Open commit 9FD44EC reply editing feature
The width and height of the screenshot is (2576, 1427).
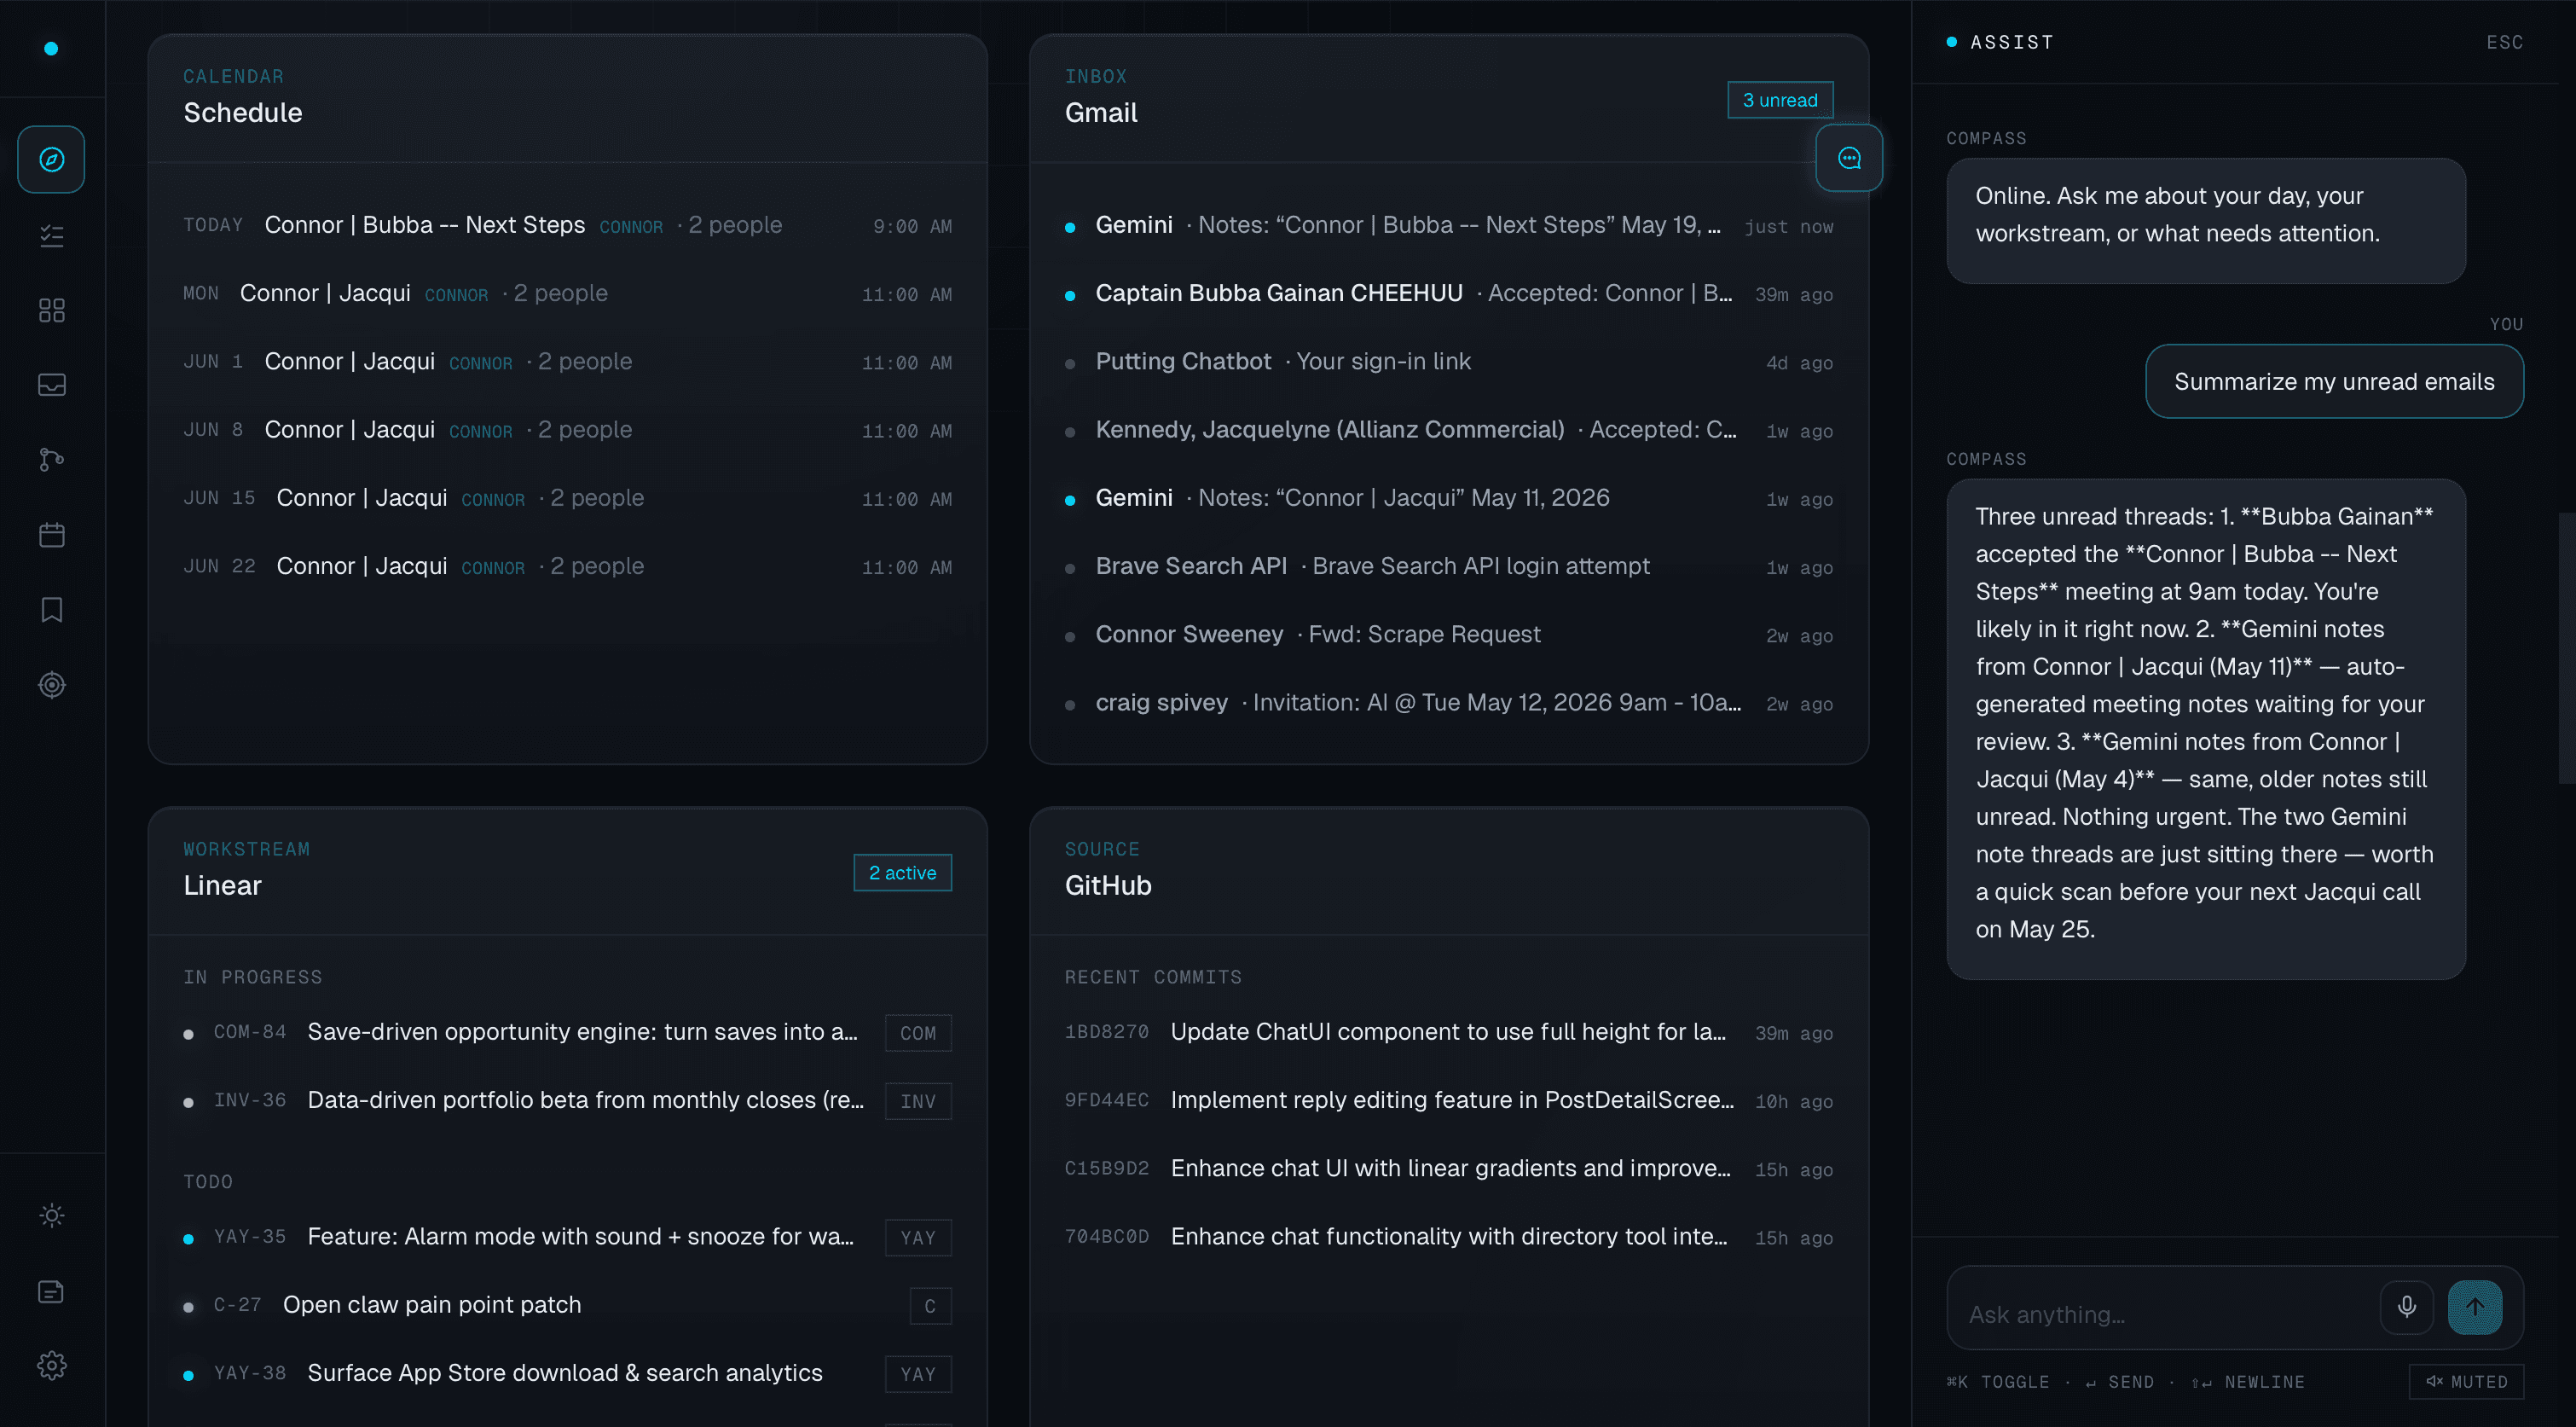click(x=1449, y=1100)
